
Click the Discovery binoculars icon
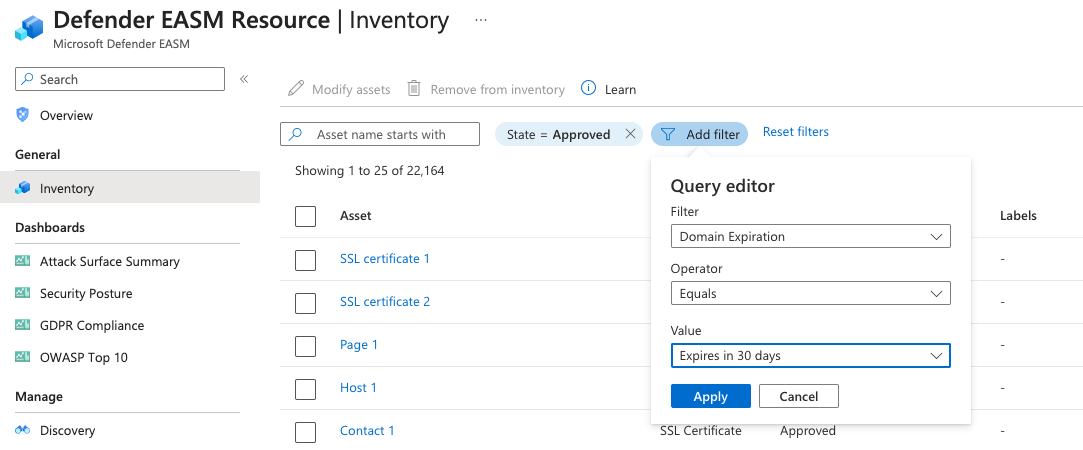[23, 430]
